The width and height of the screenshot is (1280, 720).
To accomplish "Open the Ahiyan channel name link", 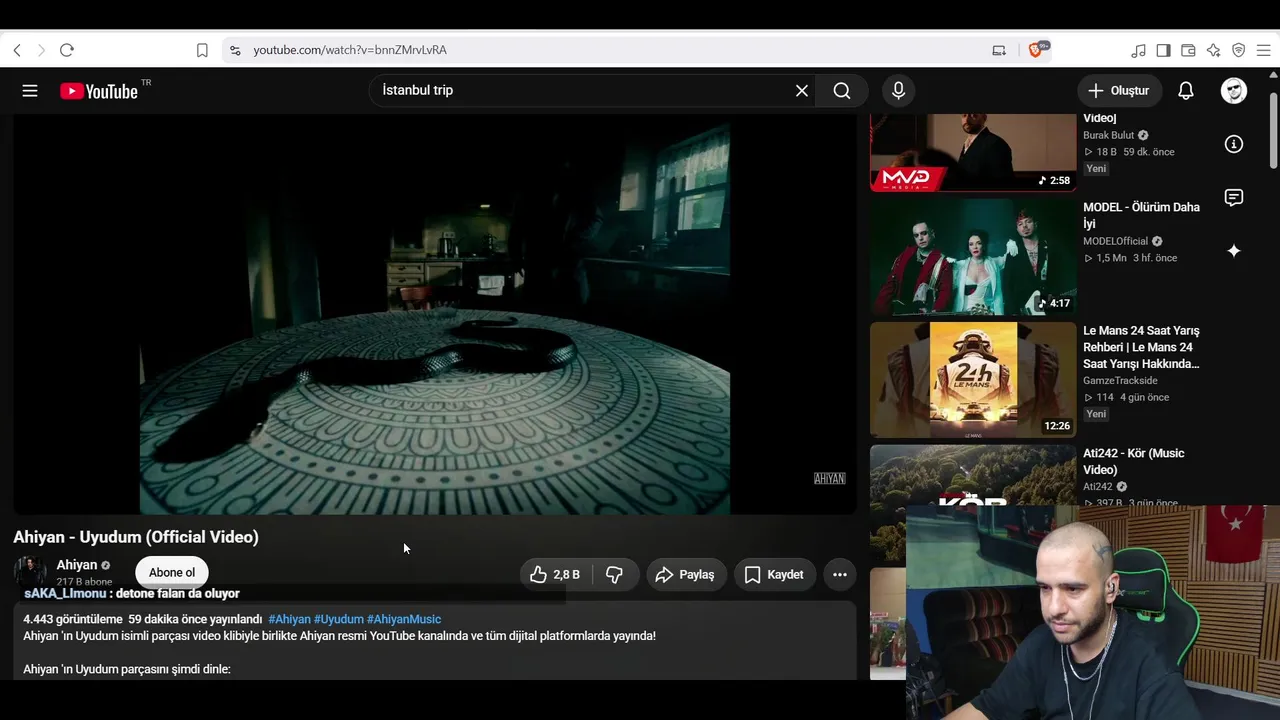I will (77, 565).
